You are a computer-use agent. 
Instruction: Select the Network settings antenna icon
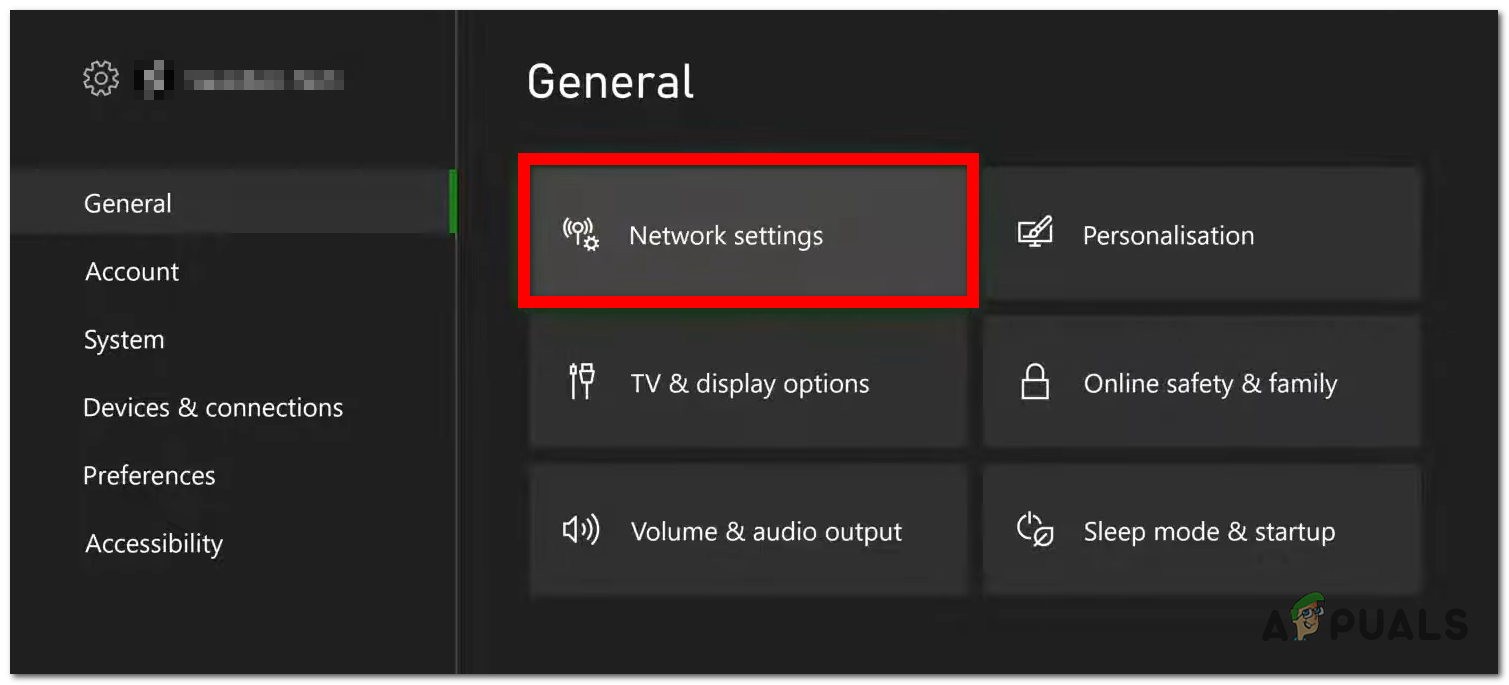(578, 233)
